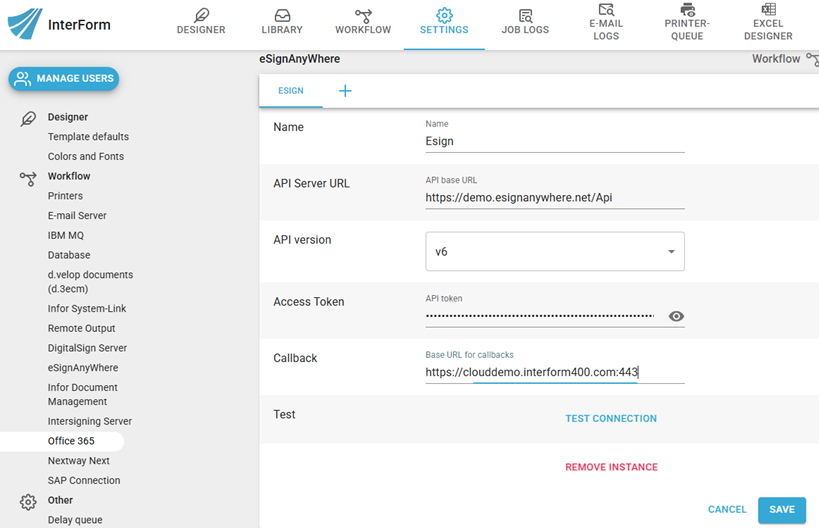
Task: Click the users icon on Manage Users button
Action: (x=22, y=78)
